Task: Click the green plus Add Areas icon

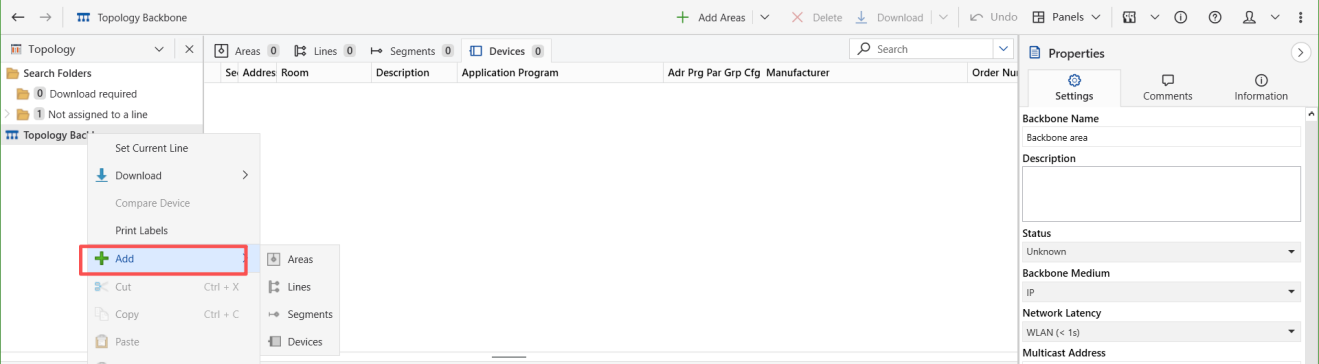Action: click(x=683, y=17)
